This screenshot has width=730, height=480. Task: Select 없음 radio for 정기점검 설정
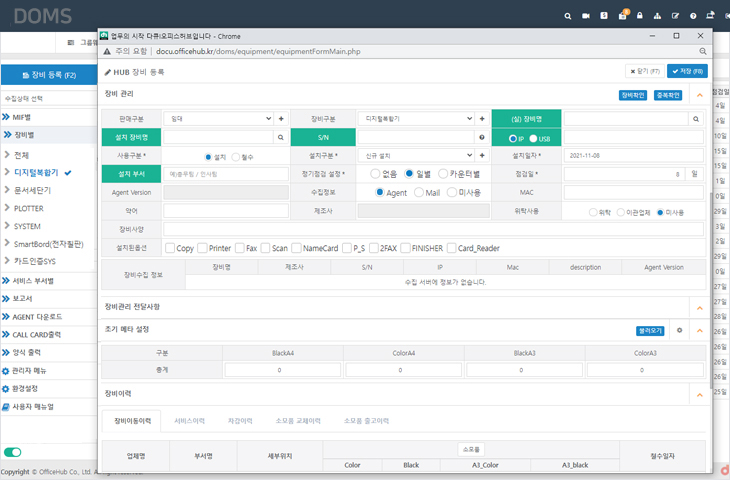(x=375, y=174)
